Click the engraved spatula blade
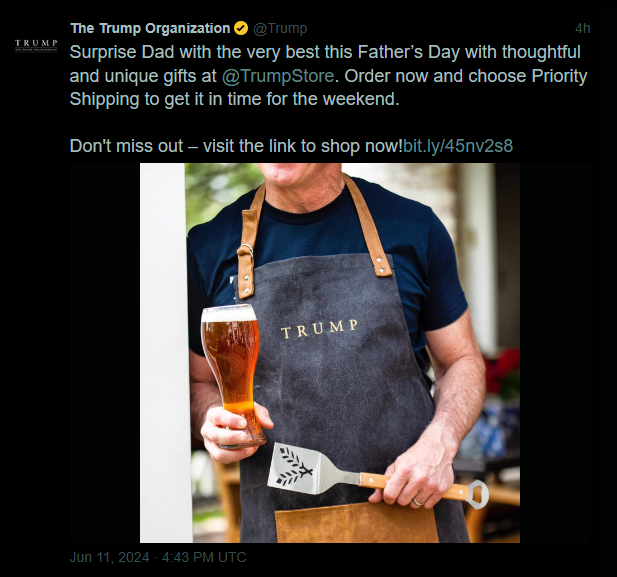The width and height of the screenshot is (617, 577). 301,468
